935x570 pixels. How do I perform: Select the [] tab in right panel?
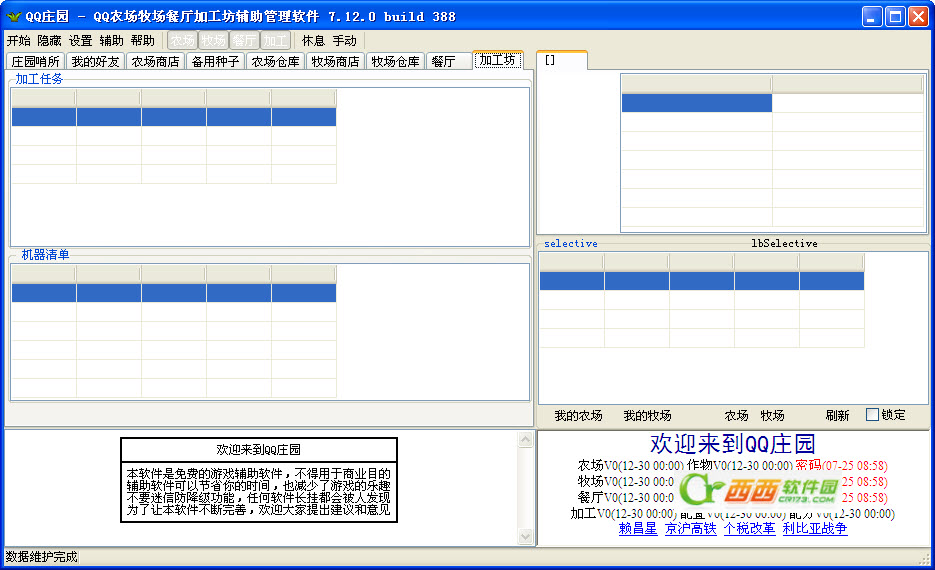pos(562,60)
